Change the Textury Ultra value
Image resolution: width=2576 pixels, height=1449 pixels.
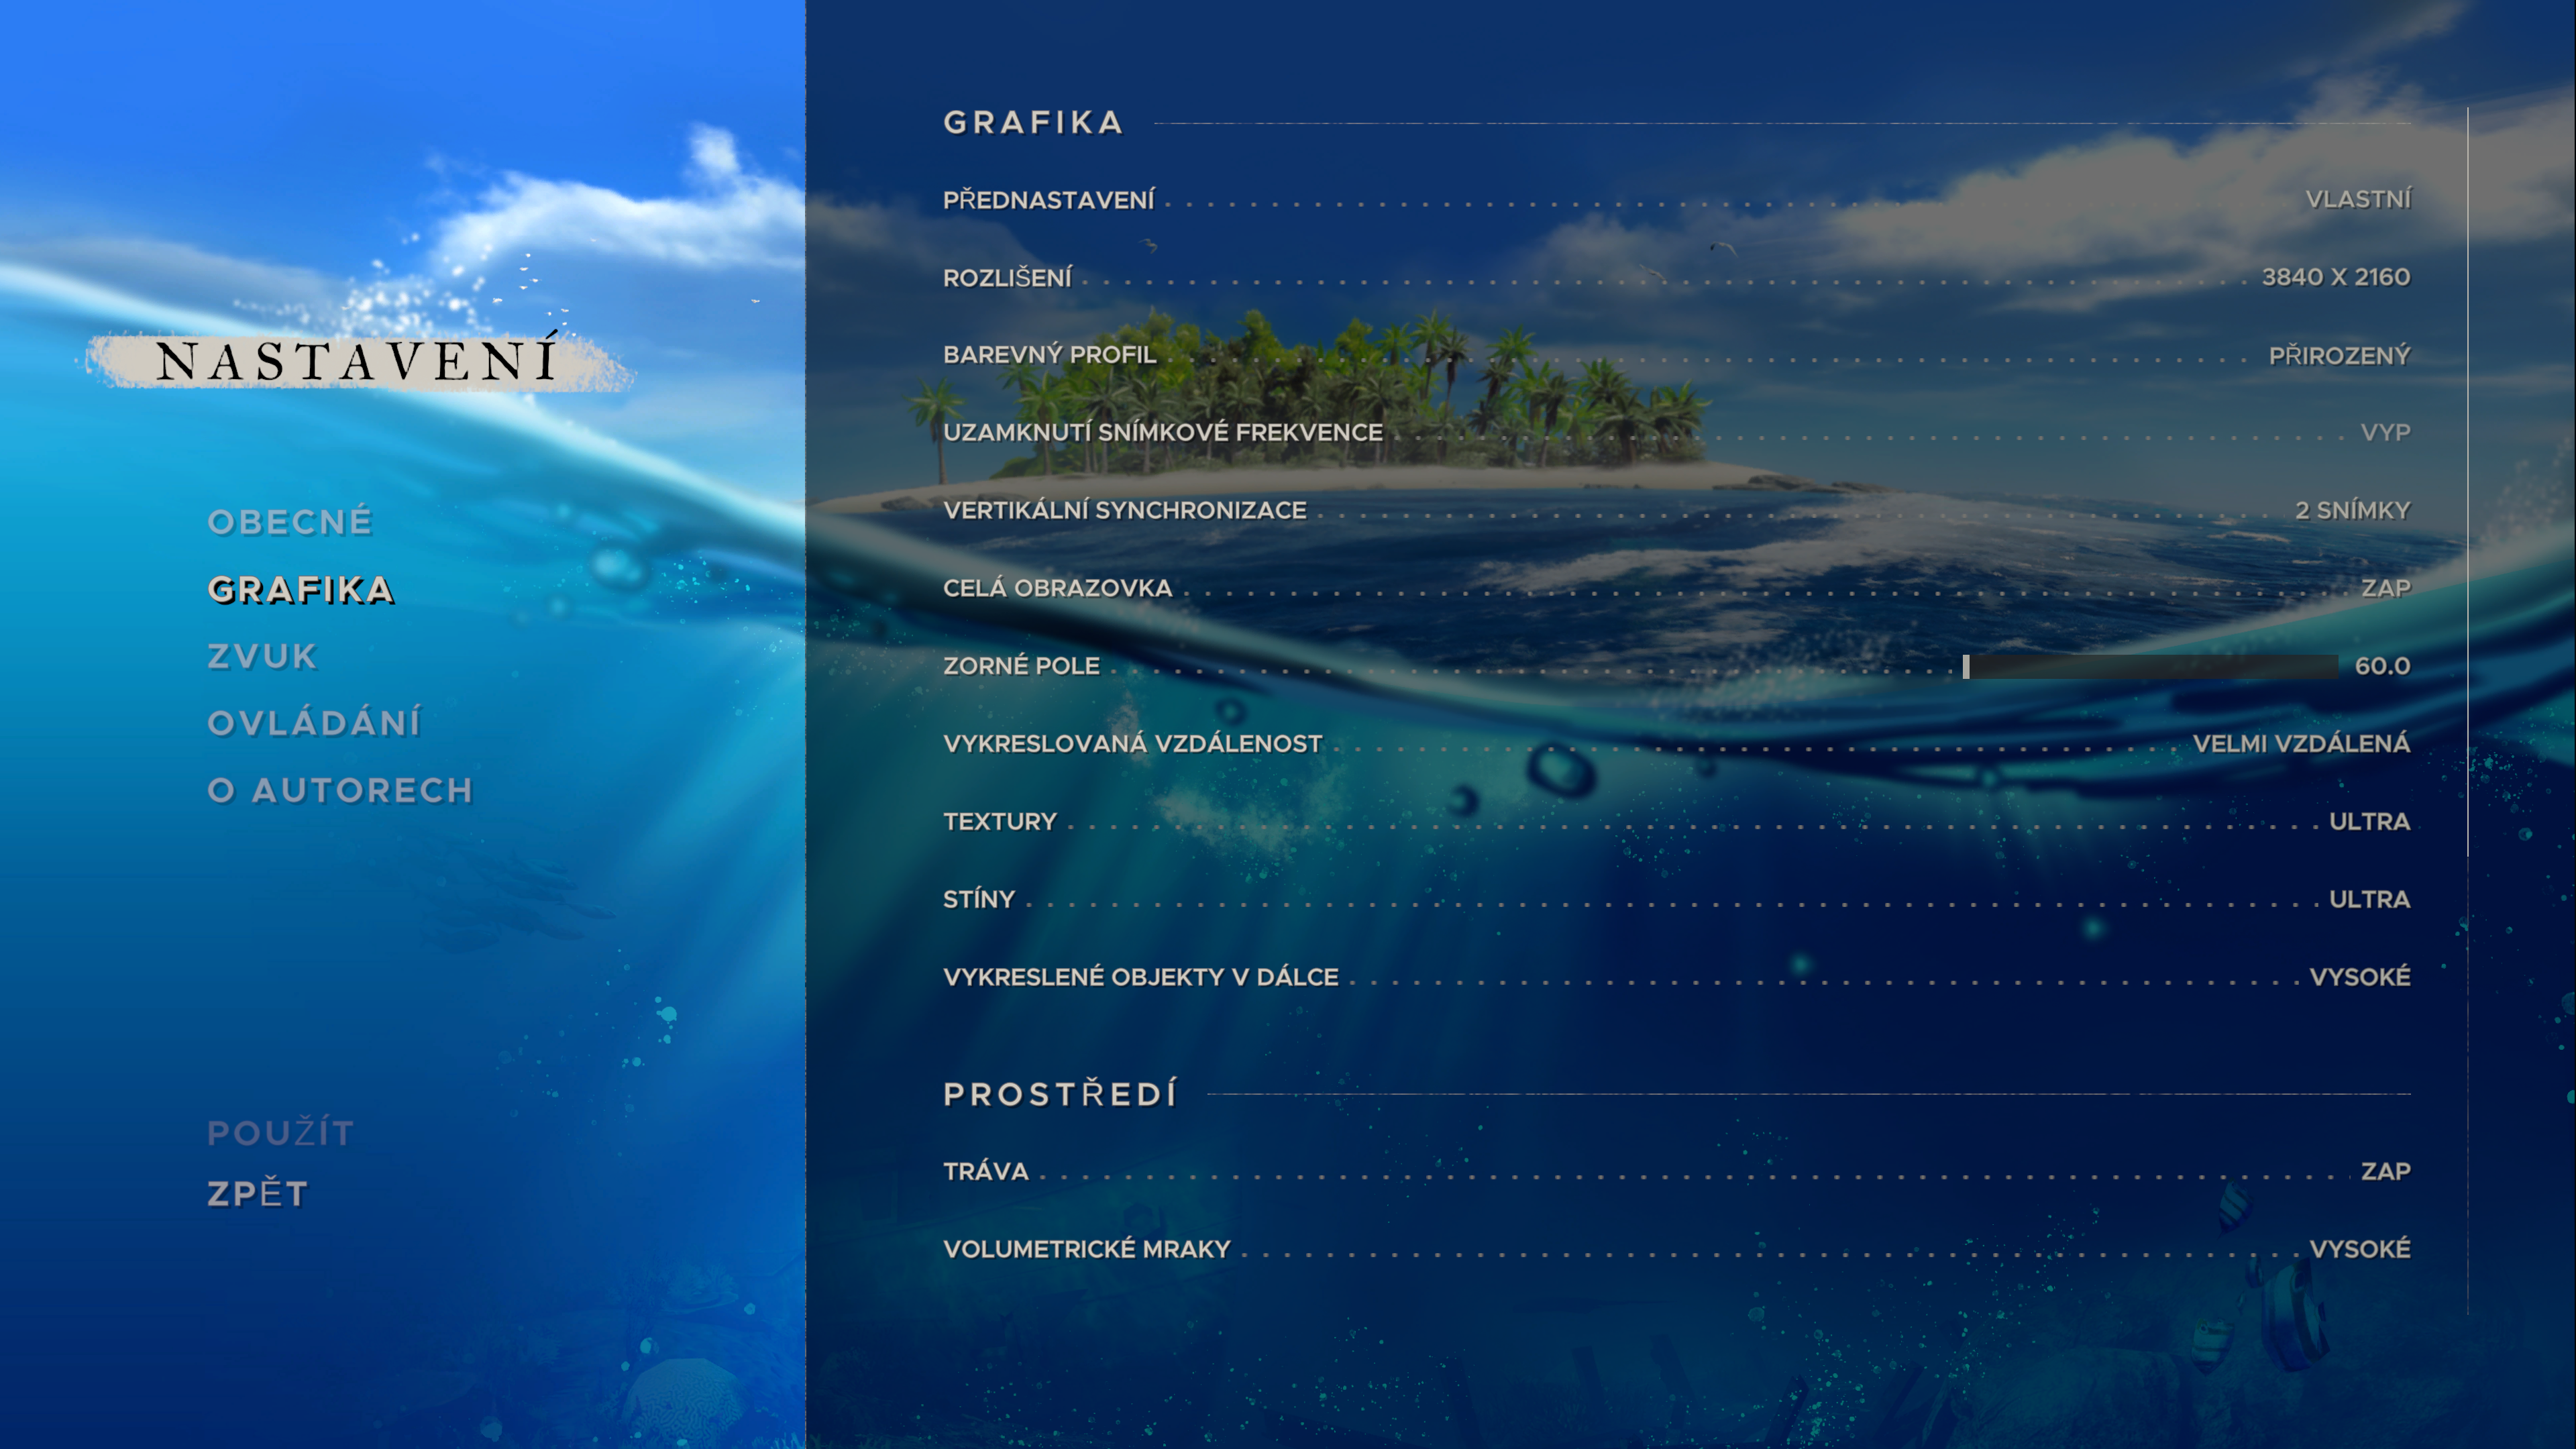click(2369, 821)
